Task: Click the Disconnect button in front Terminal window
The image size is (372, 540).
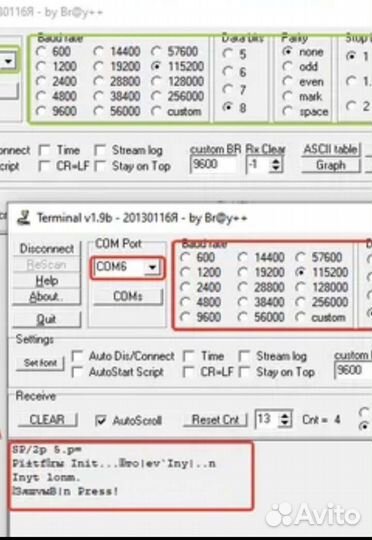Action: tap(47, 248)
